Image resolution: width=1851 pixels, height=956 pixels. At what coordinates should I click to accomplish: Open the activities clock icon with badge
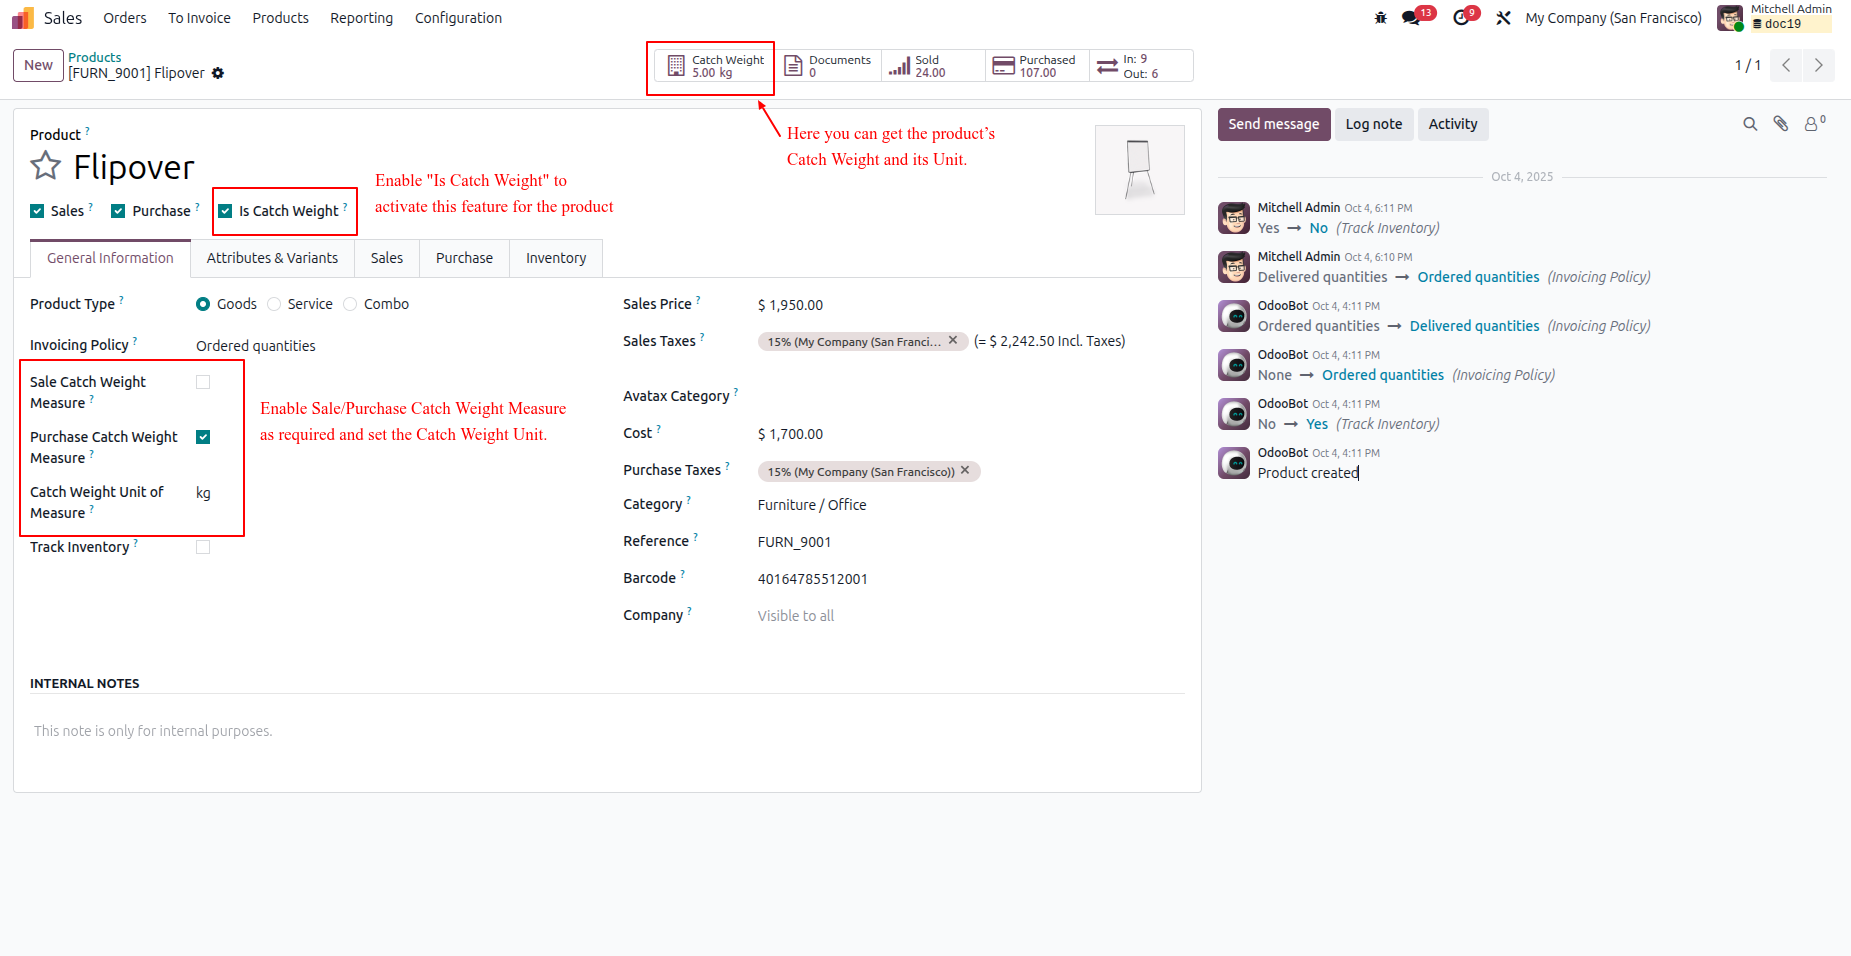(1461, 18)
